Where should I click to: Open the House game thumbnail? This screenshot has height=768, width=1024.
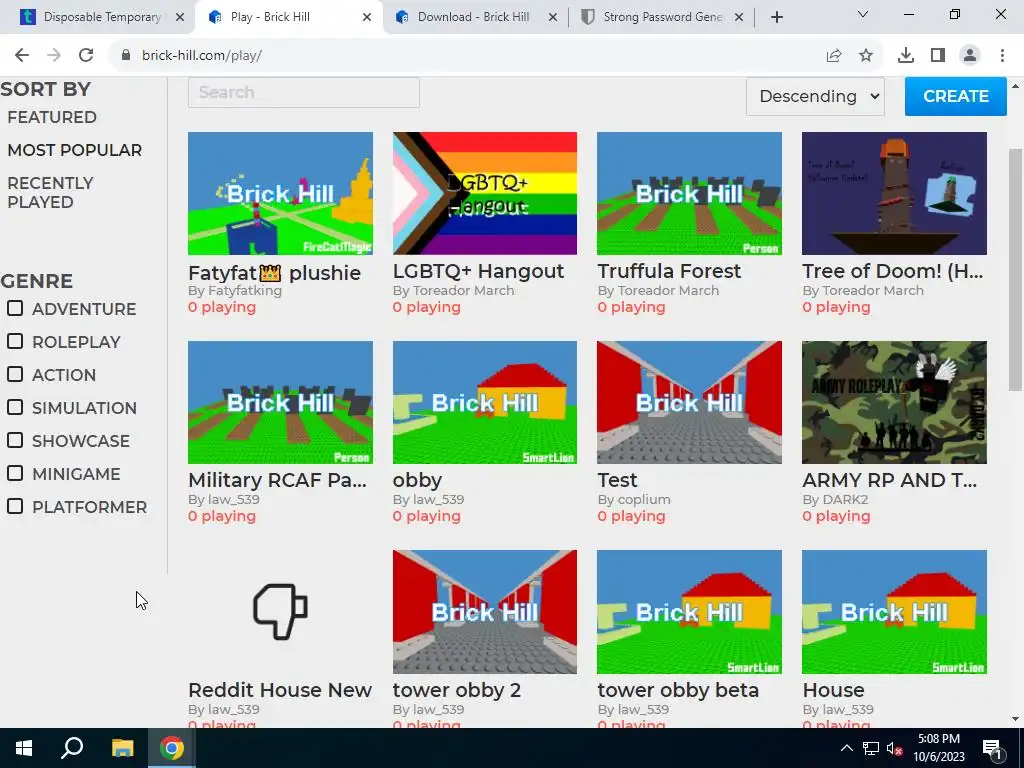pyautogui.click(x=894, y=611)
